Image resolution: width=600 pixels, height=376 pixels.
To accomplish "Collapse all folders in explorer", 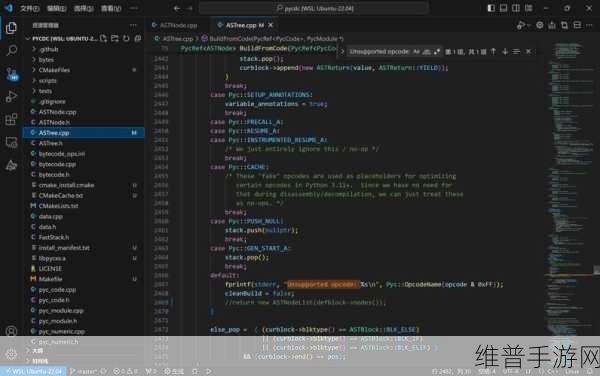I will [137, 39].
